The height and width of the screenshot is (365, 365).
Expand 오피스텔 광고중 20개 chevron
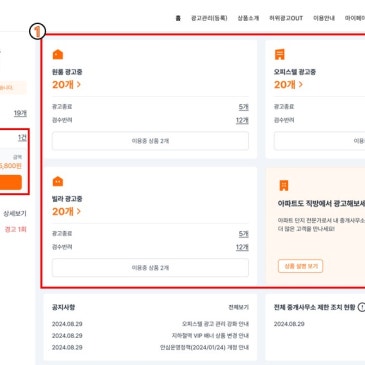click(x=301, y=85)
